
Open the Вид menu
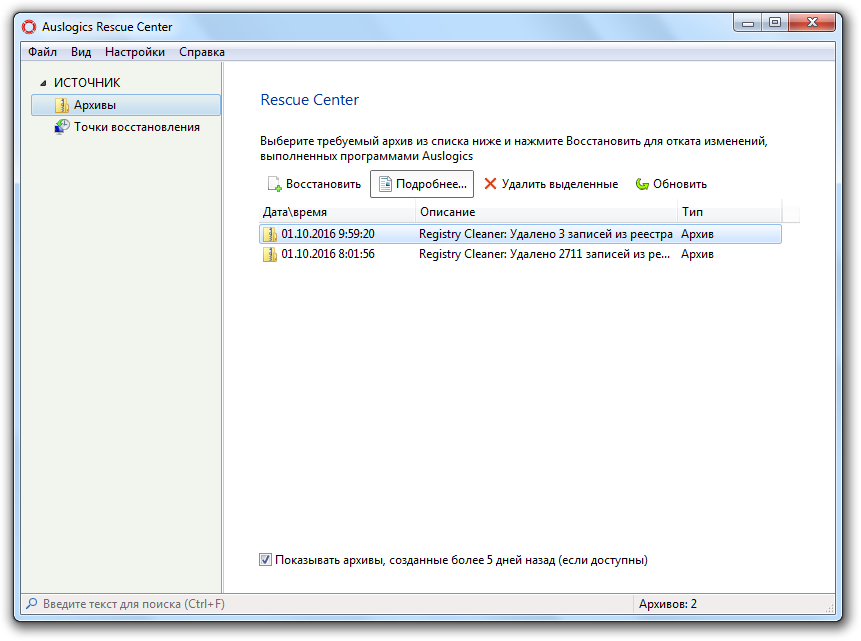pos(81,52)
